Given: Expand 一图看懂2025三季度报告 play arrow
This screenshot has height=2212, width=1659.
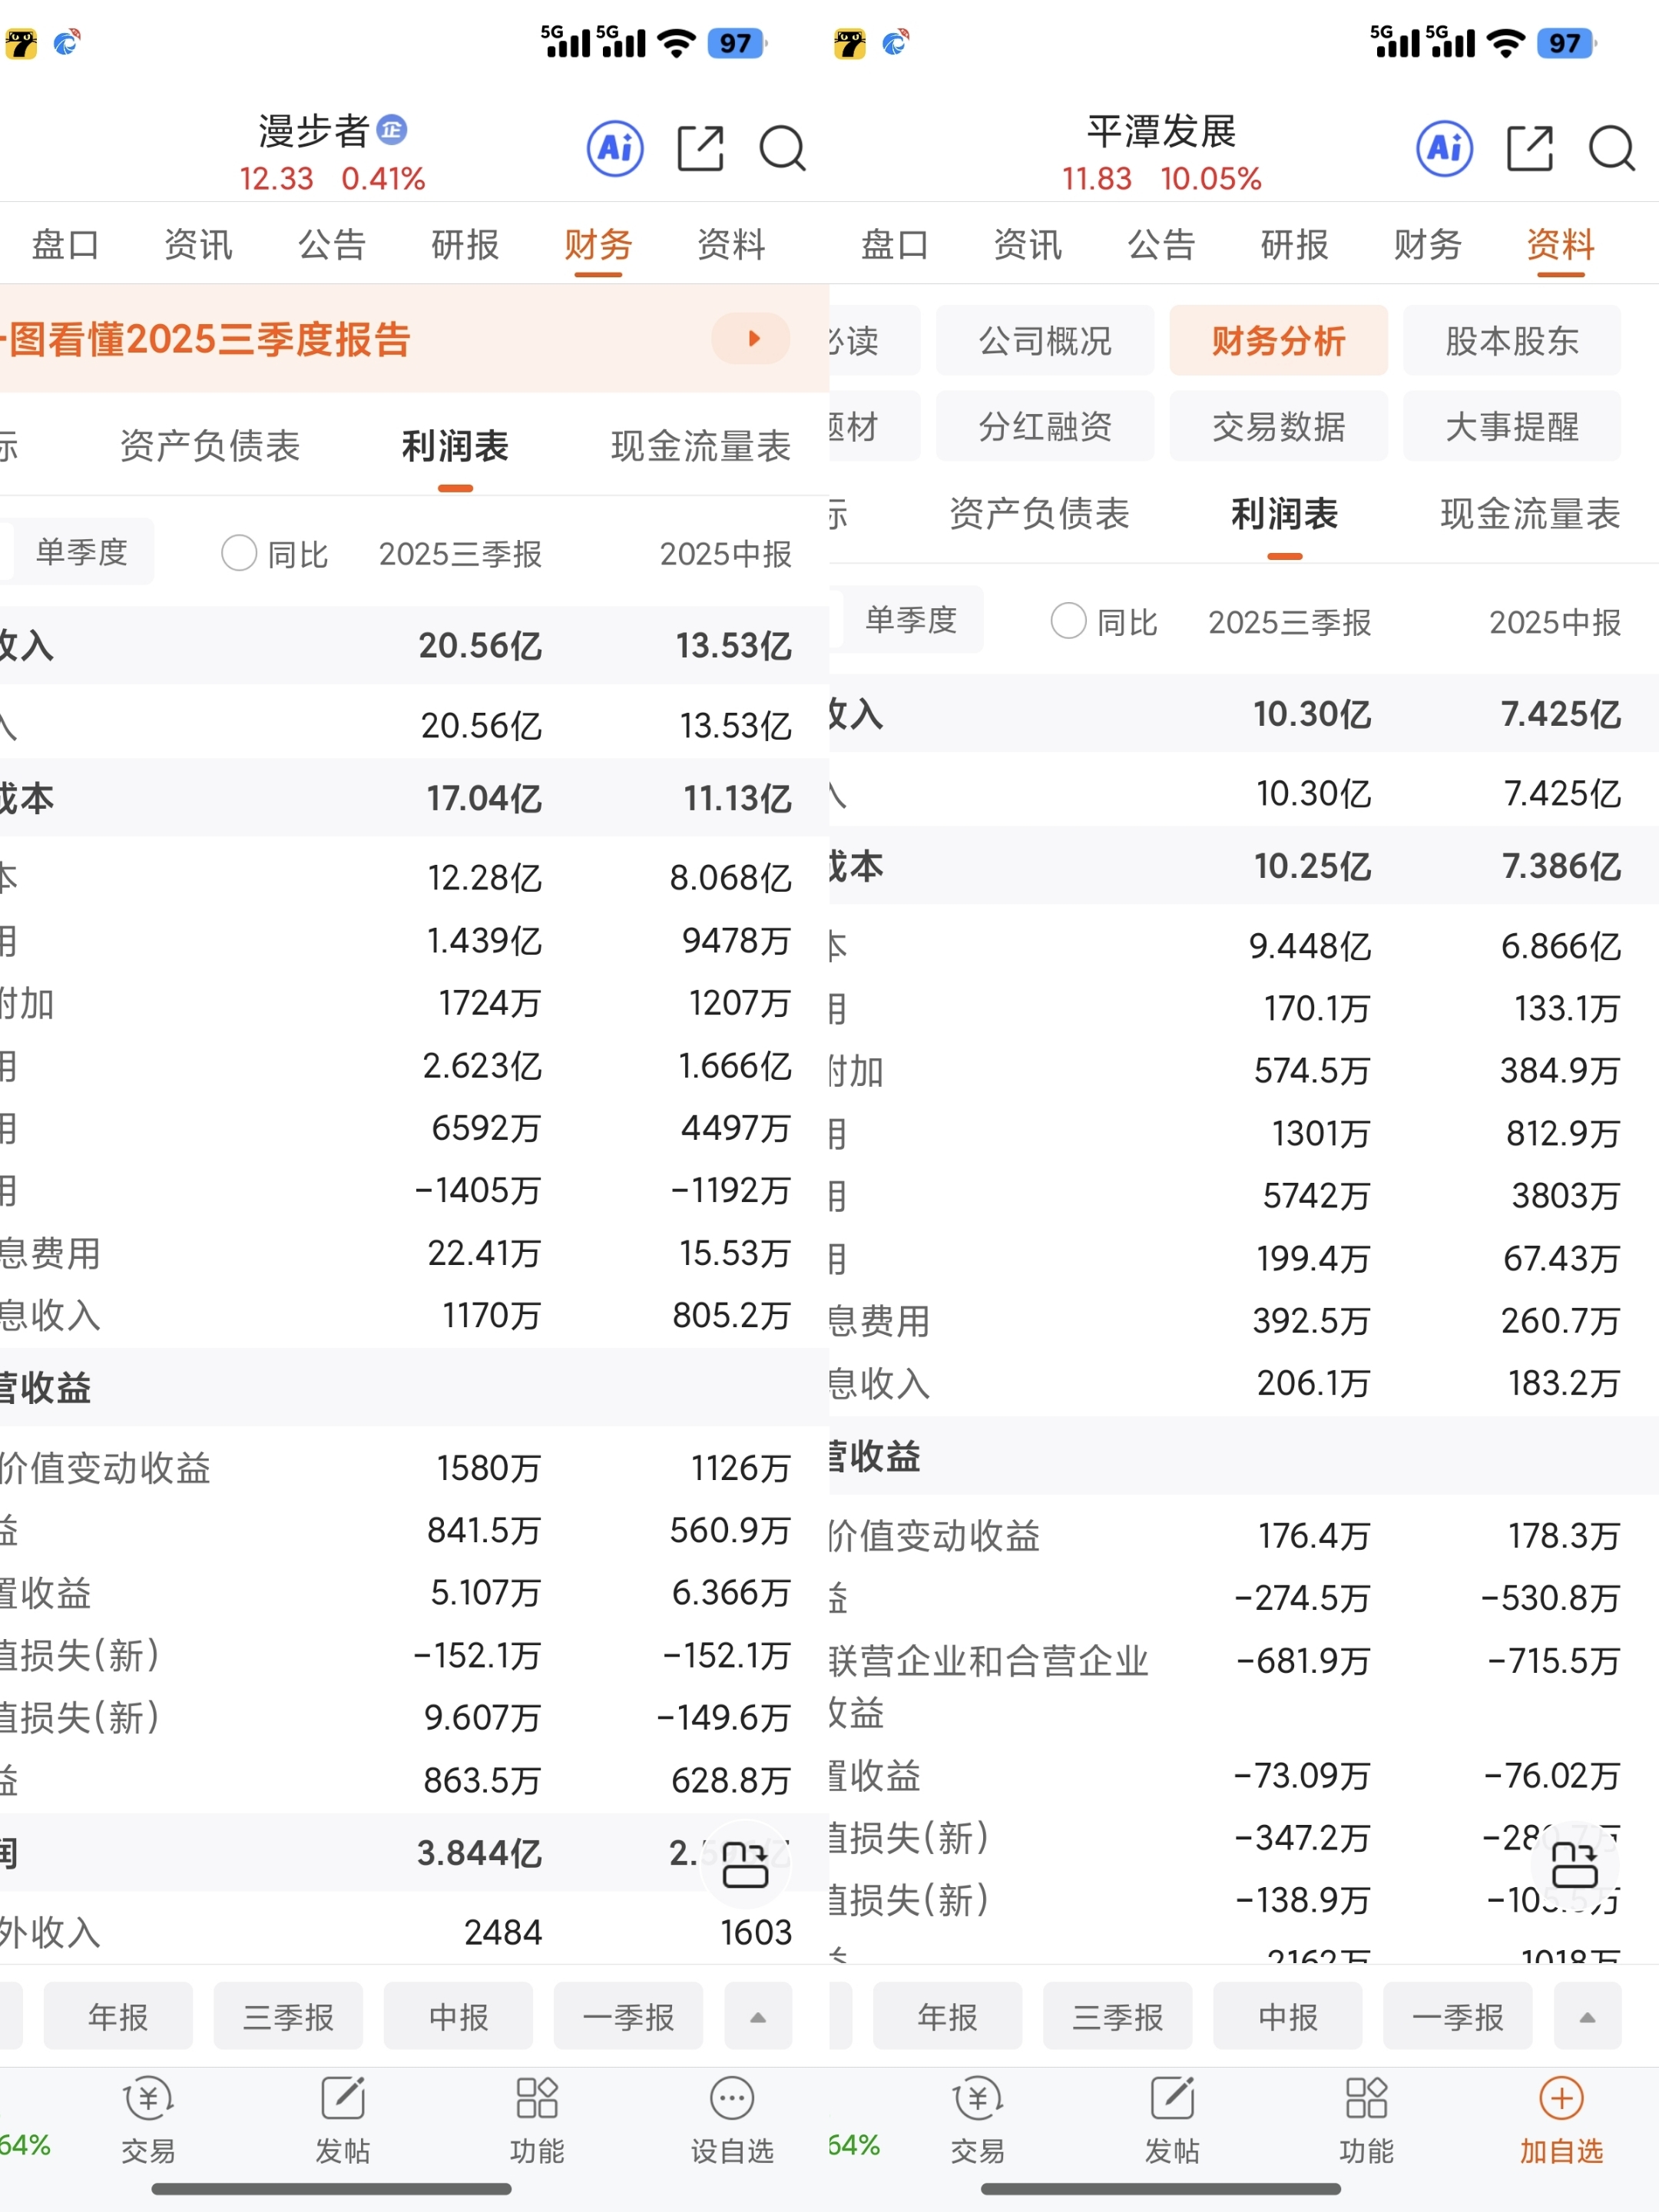Looking at the screenshot, I should click(751, 338).
